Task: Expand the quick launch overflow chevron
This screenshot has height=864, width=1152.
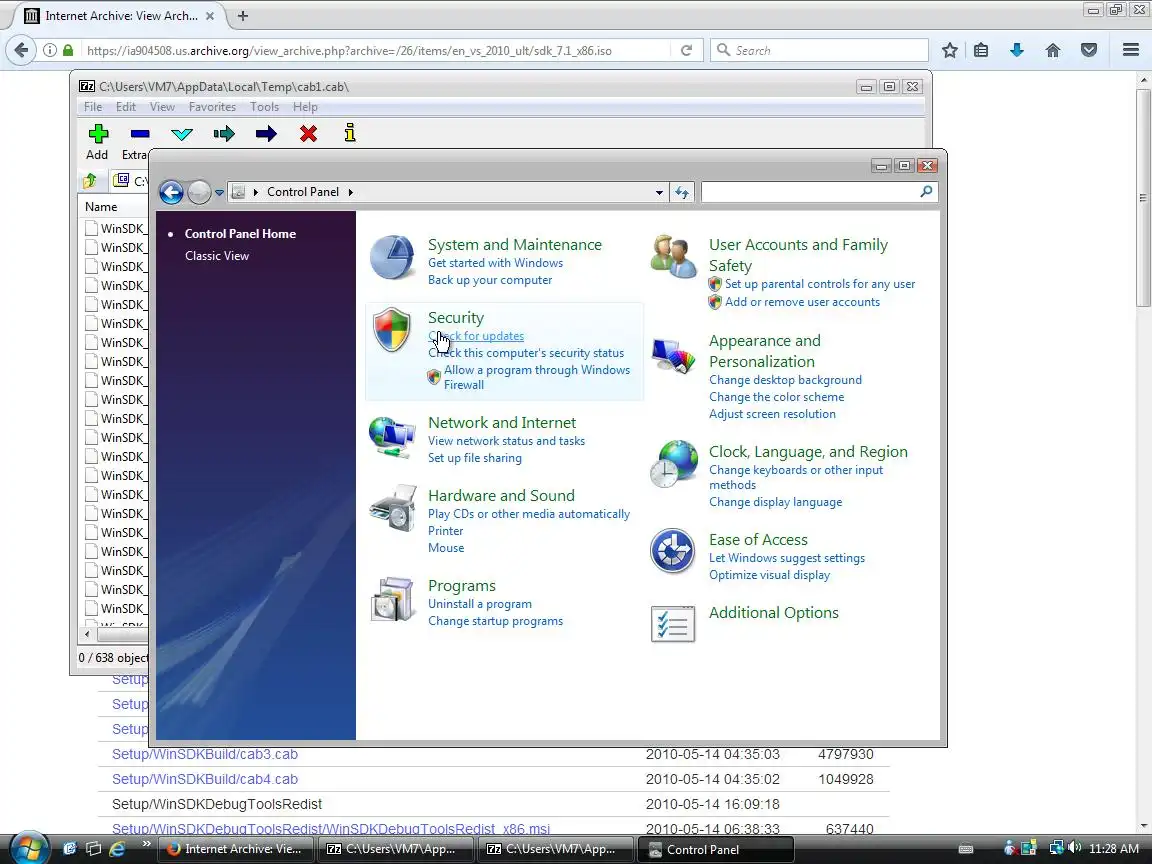Action: pos(146,843)
